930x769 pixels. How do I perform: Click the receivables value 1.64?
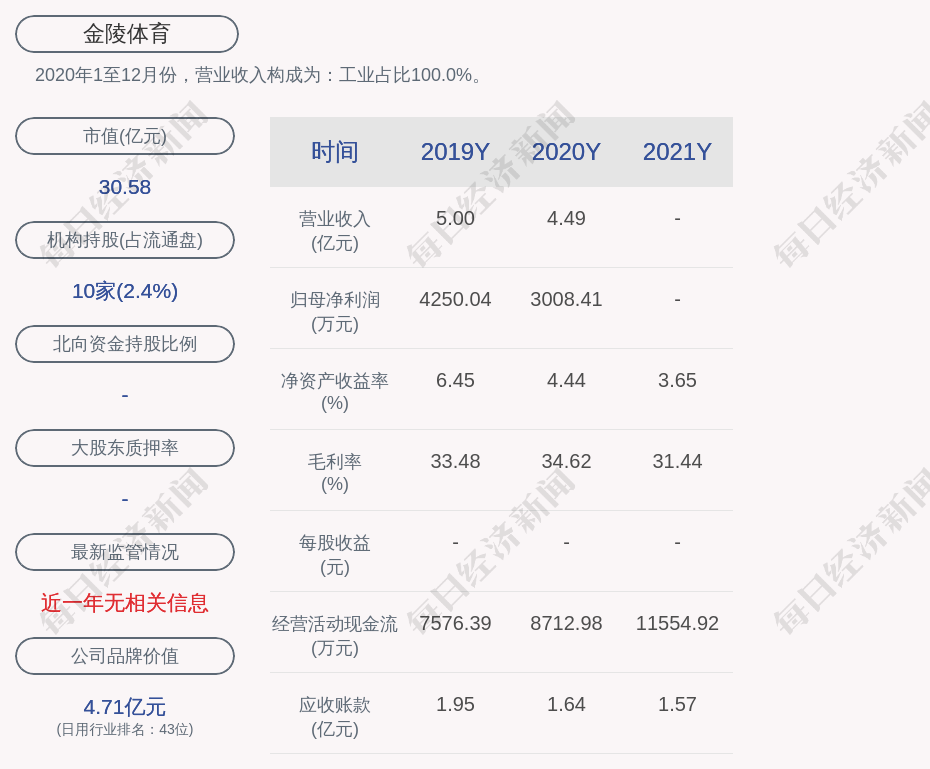566,704
